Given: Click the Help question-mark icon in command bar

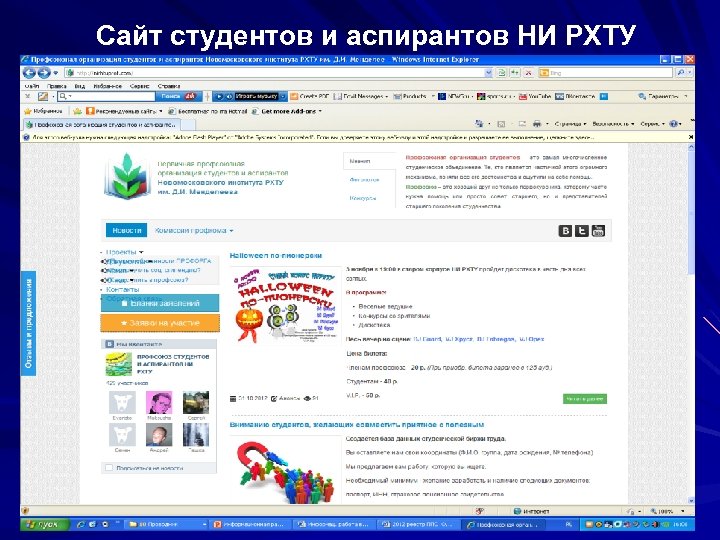Looking at the screenshot, I should tap(674, 124).
